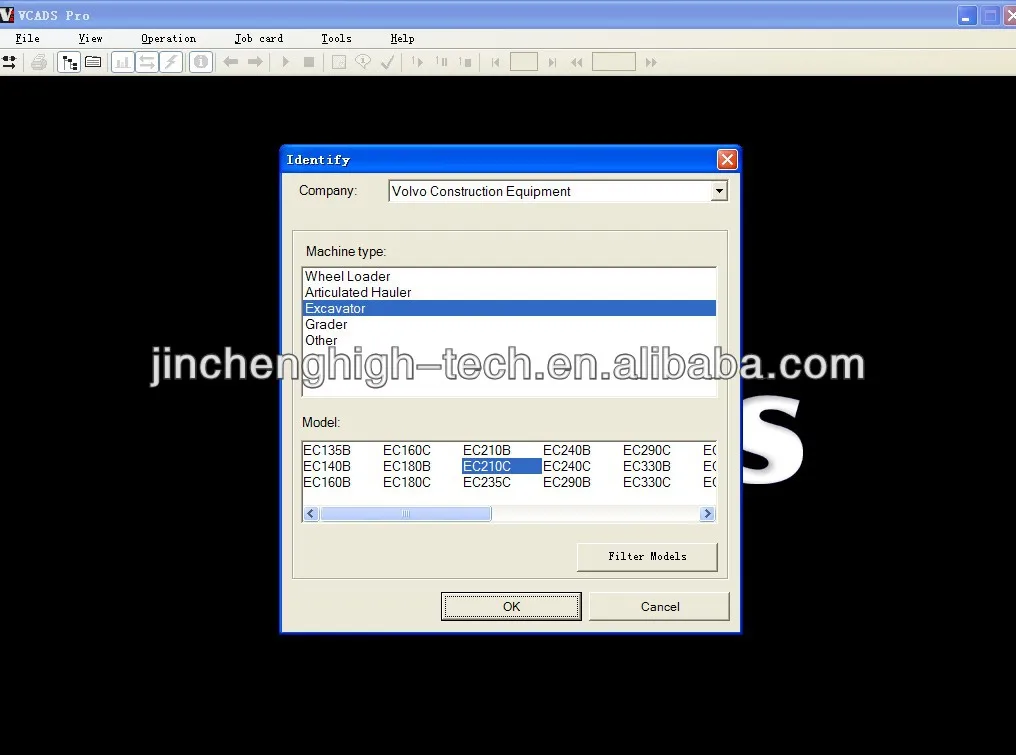Click the checkmark toolbar icon
The width and height of the screenshot is (1016, 755).
[x=387, y=62]
